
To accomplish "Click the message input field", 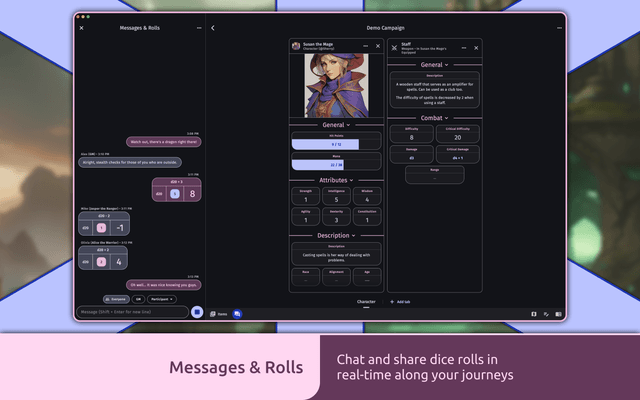I will 132,312.
